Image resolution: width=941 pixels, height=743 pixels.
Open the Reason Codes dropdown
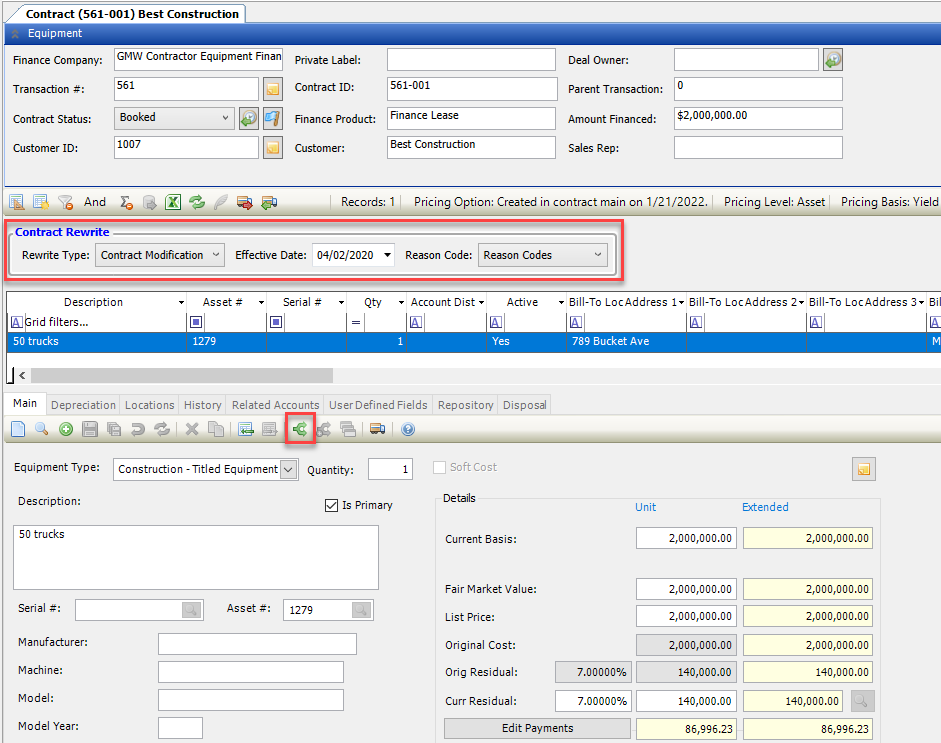coord(598,255)
